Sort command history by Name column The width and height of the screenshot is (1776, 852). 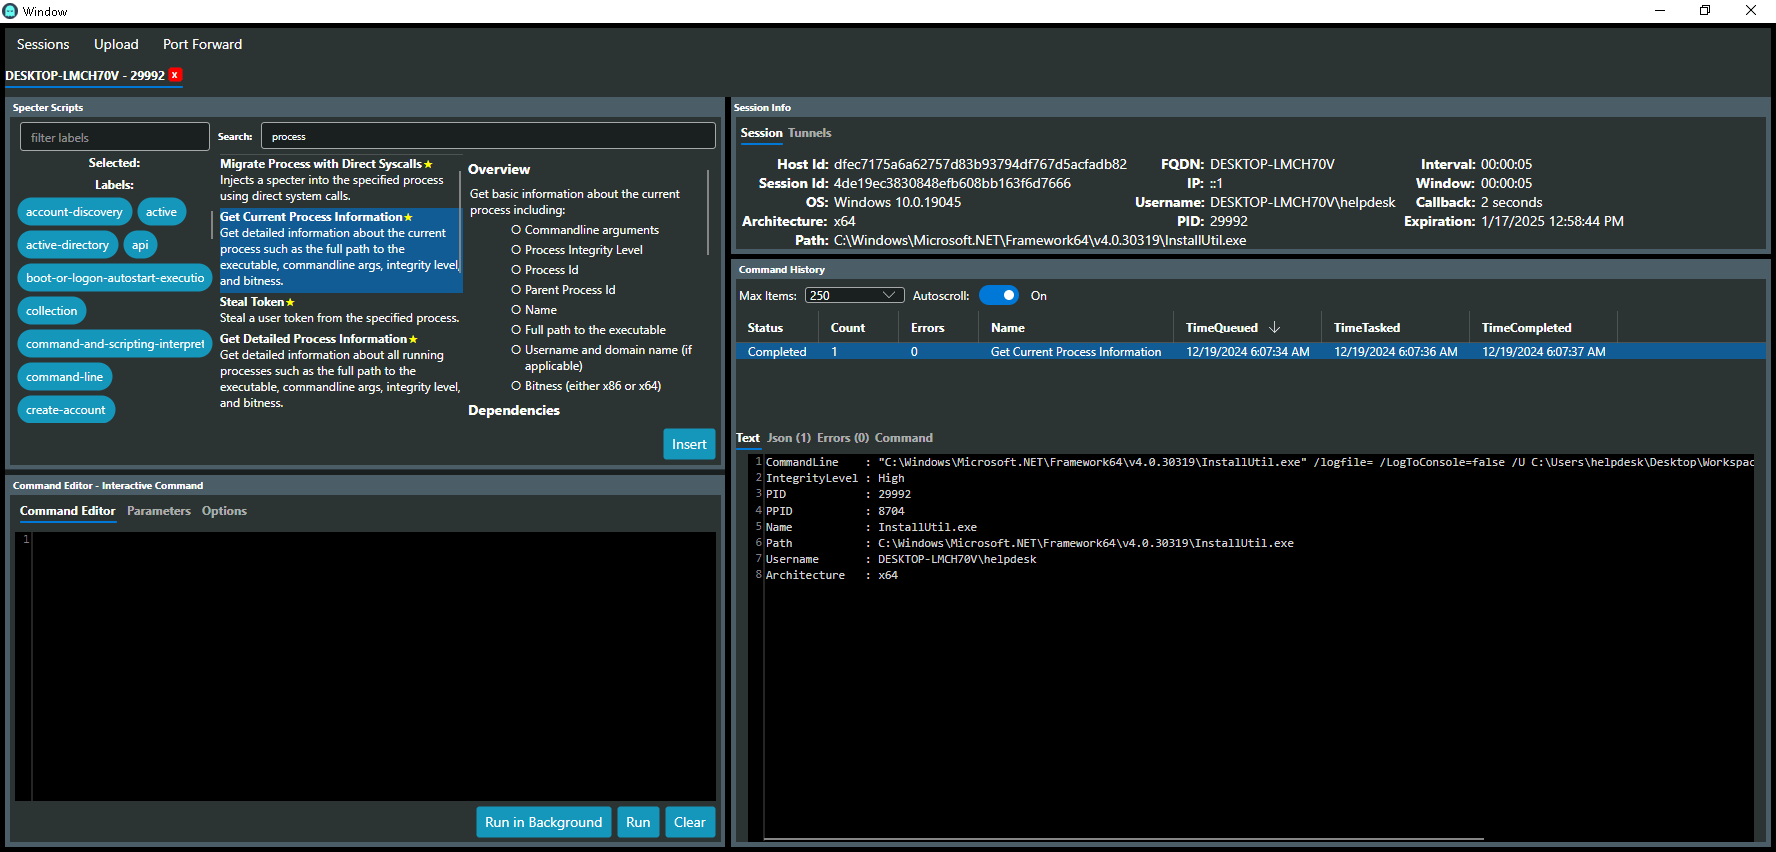tap(1008, 328)
